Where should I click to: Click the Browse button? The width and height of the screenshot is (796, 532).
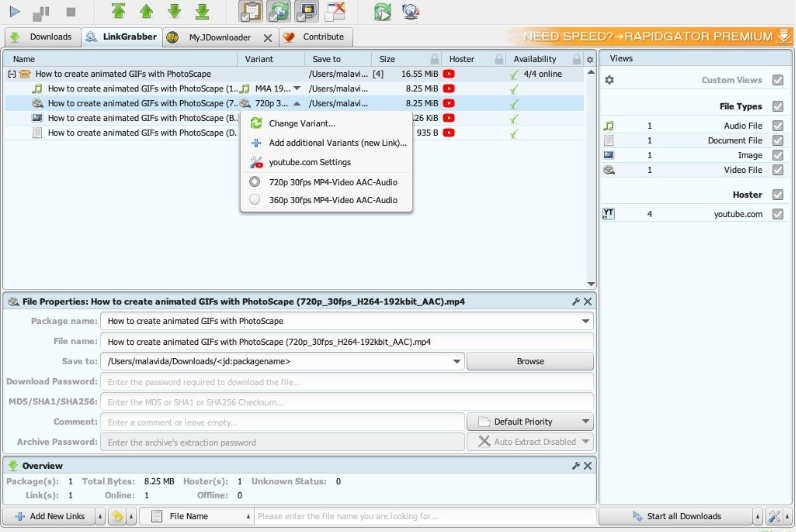coord(530,361)
